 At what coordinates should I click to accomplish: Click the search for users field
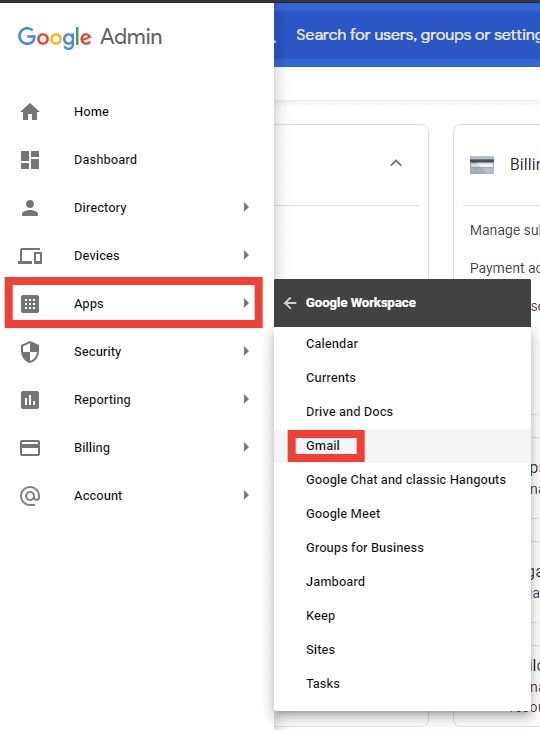417,35
